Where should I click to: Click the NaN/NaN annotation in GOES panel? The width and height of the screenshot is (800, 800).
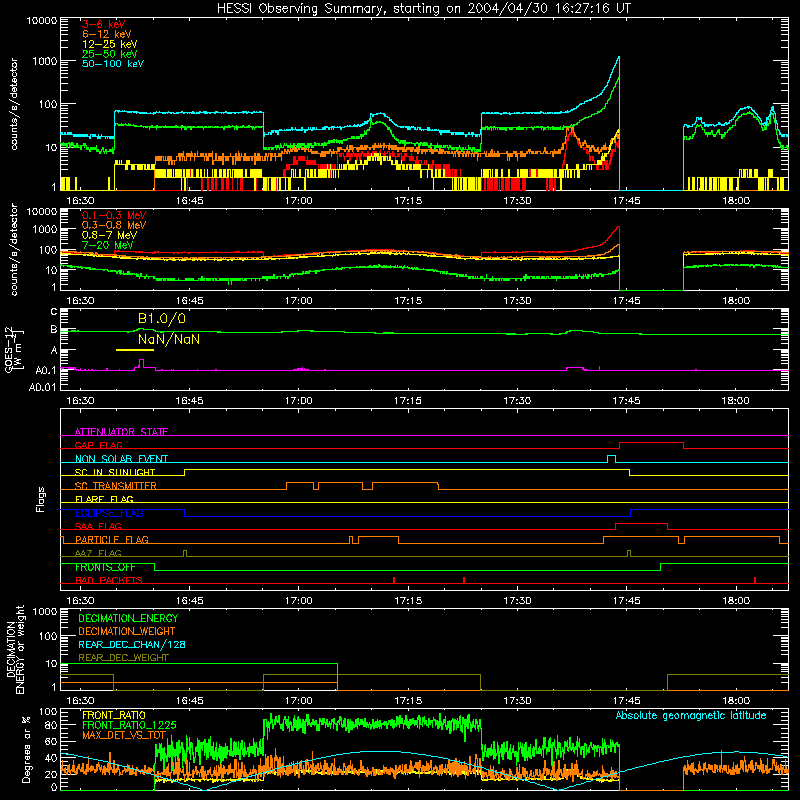(x=168, y=339)
